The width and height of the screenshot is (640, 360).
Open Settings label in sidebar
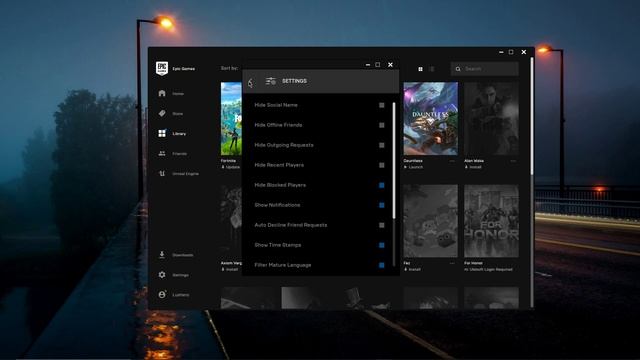180,275
